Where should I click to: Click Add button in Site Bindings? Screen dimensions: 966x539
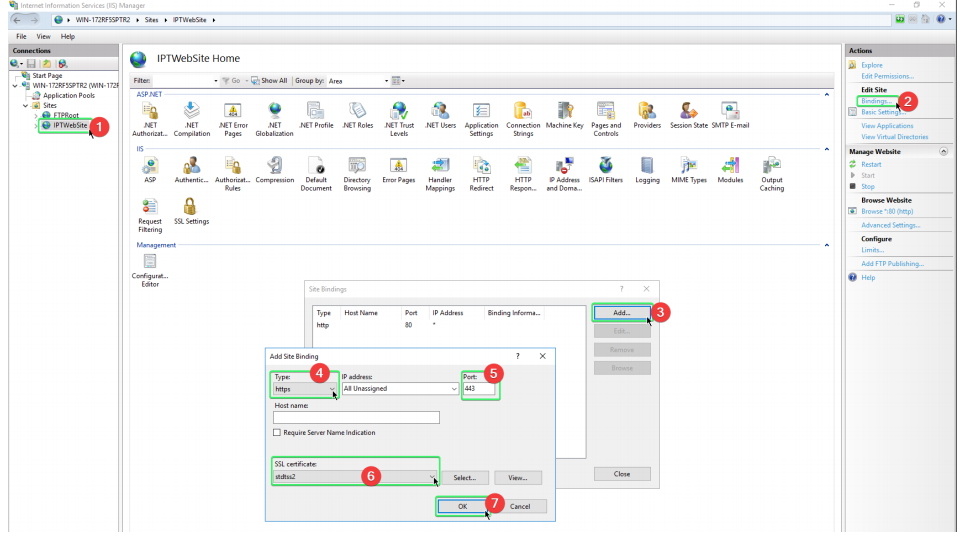coord(622,313)
